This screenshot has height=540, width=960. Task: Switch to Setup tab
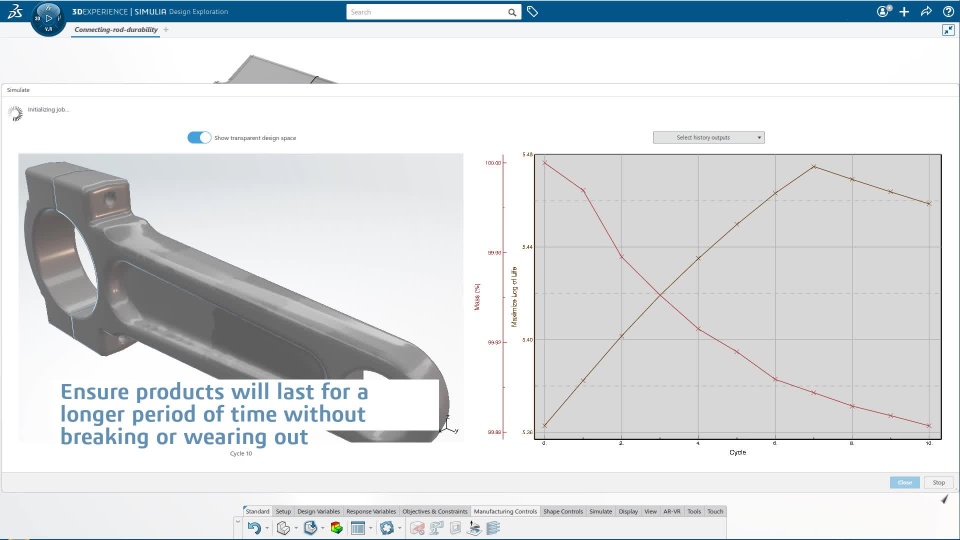coord(283,511)
